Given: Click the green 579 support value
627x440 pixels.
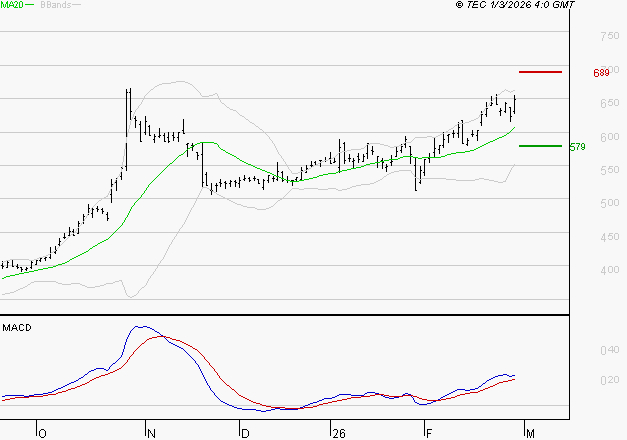Looking at the screenshot, I should click(x=577, y=147).
